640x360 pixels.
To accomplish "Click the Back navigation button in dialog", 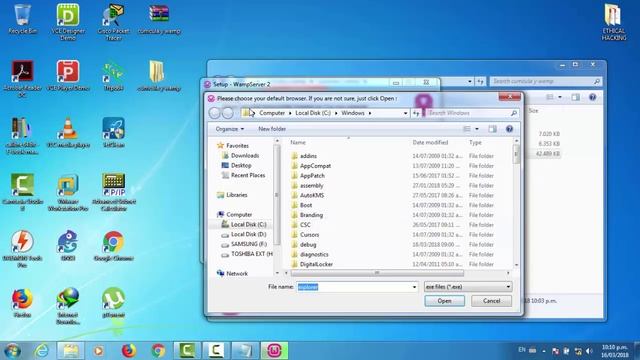I will point(215,113).
